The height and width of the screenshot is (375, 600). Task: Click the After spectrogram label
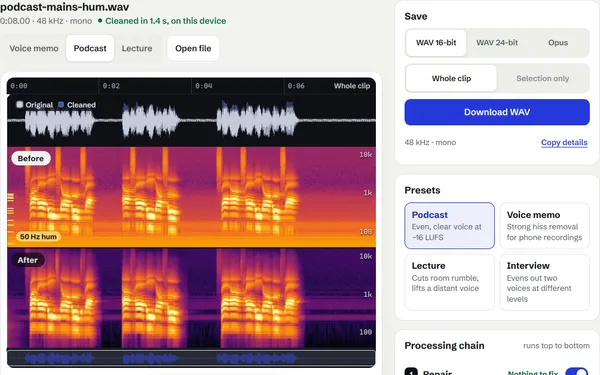coord(28,260)
